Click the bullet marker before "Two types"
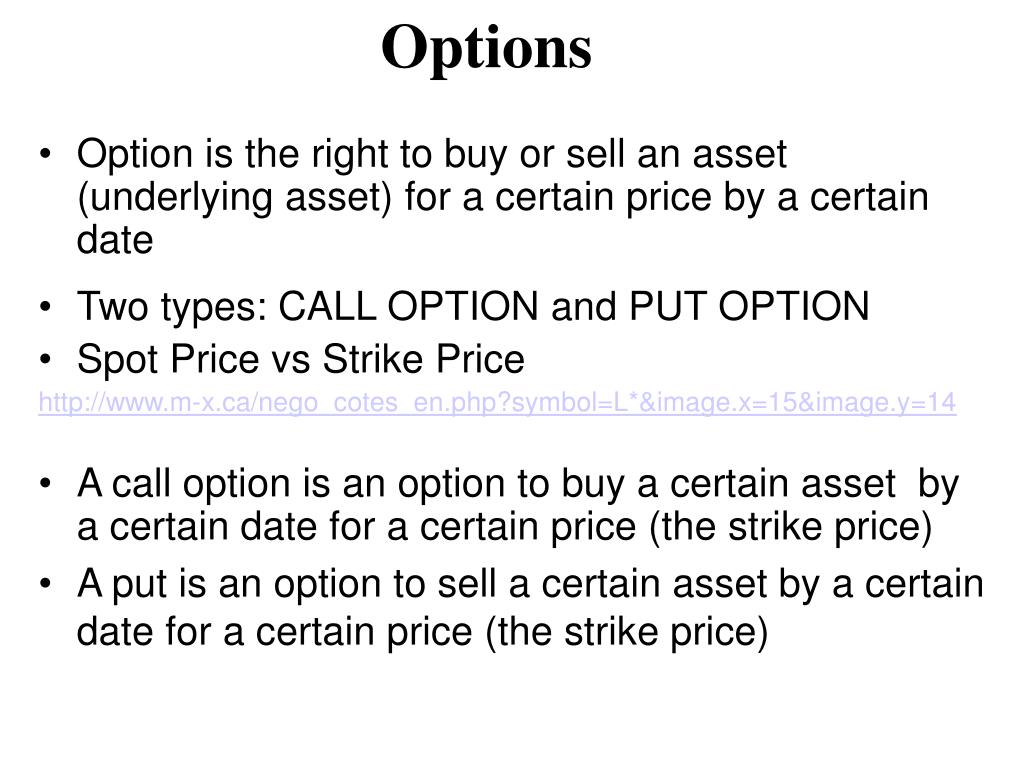 click(44, 307)
